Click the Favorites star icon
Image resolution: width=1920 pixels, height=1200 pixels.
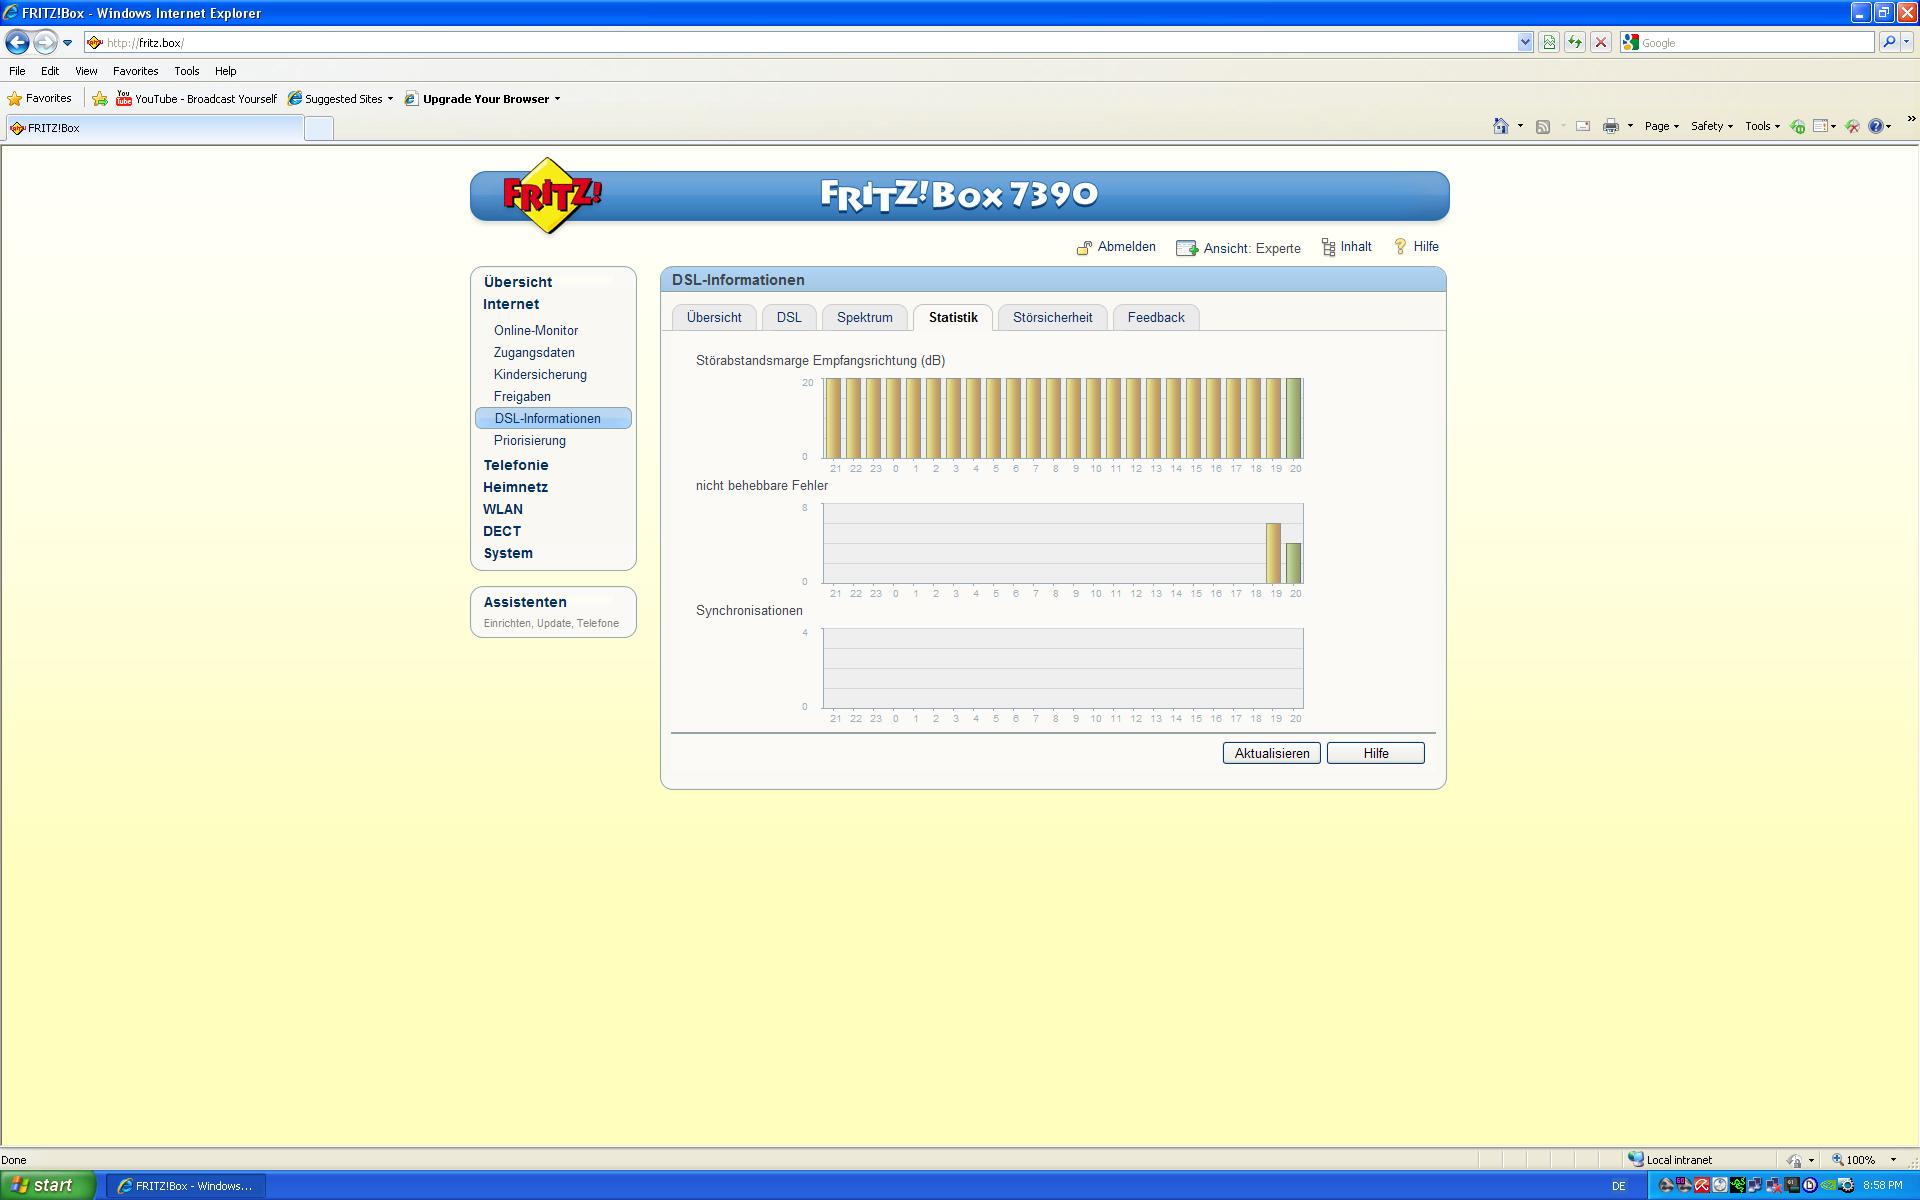click(15, 99)
